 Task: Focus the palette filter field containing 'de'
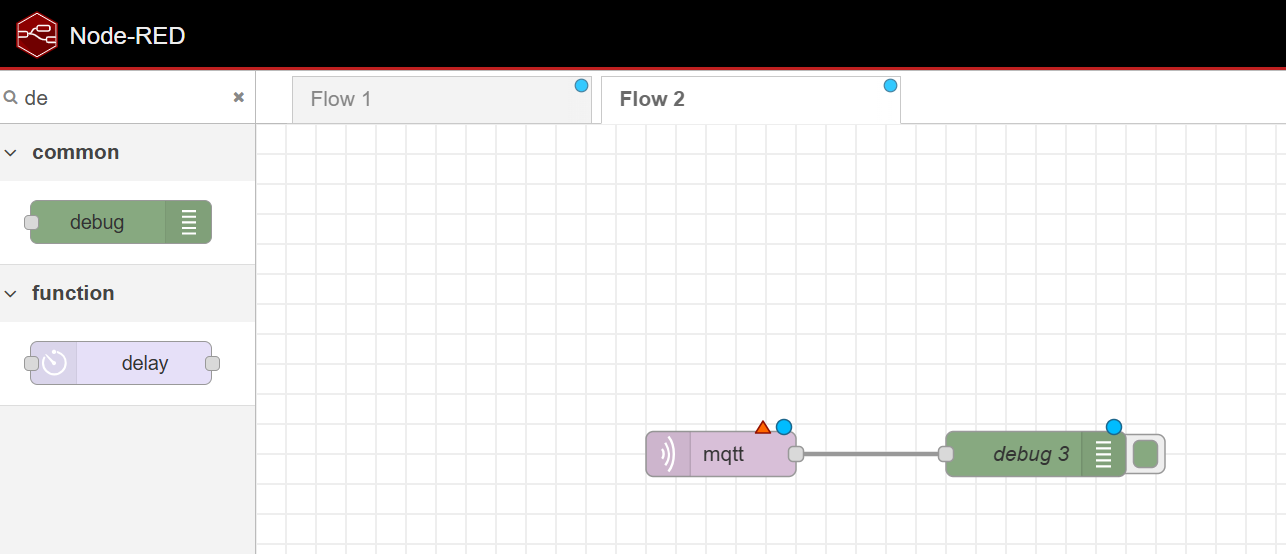pyautogui.click(x=127, y=97)
